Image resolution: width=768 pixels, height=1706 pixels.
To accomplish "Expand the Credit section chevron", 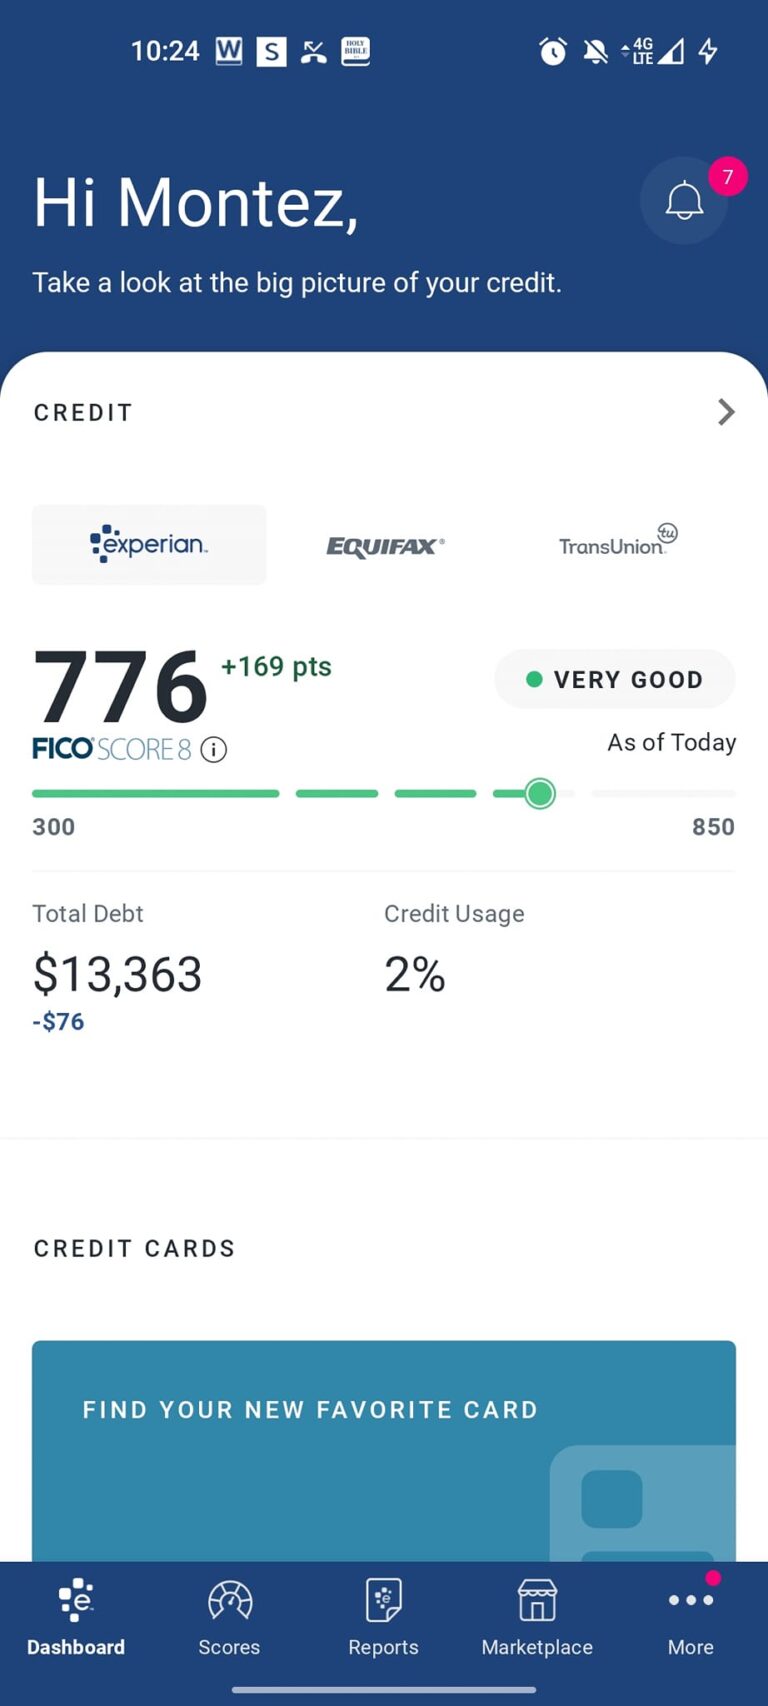I will [727, 412].
